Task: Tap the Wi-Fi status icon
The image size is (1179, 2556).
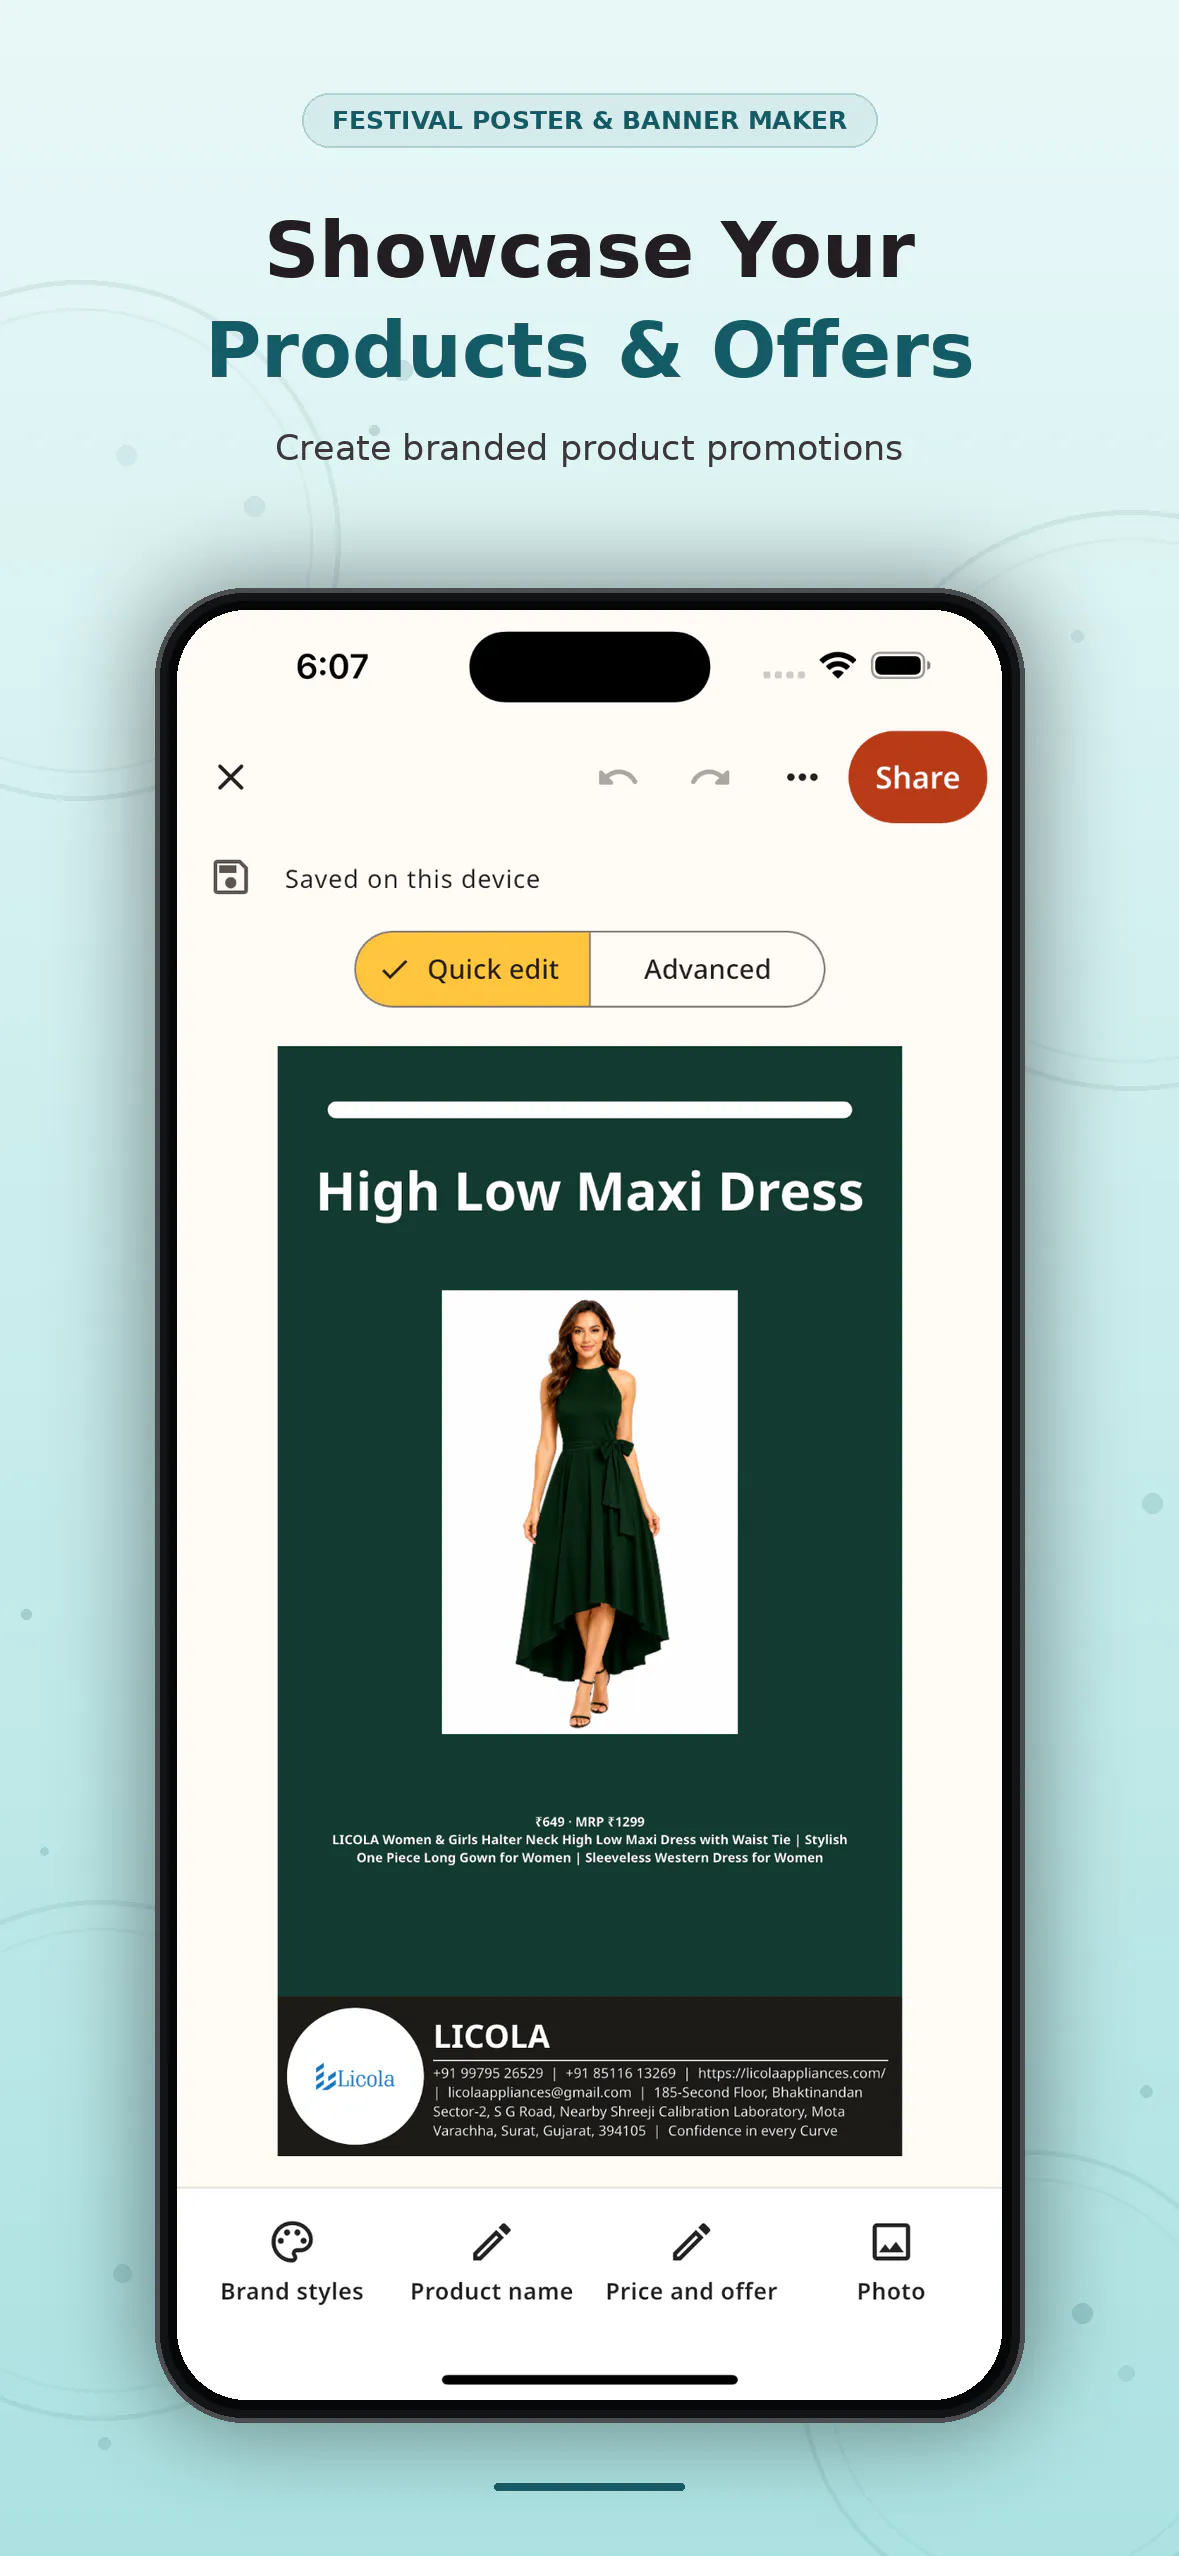Action: [837, 665]
